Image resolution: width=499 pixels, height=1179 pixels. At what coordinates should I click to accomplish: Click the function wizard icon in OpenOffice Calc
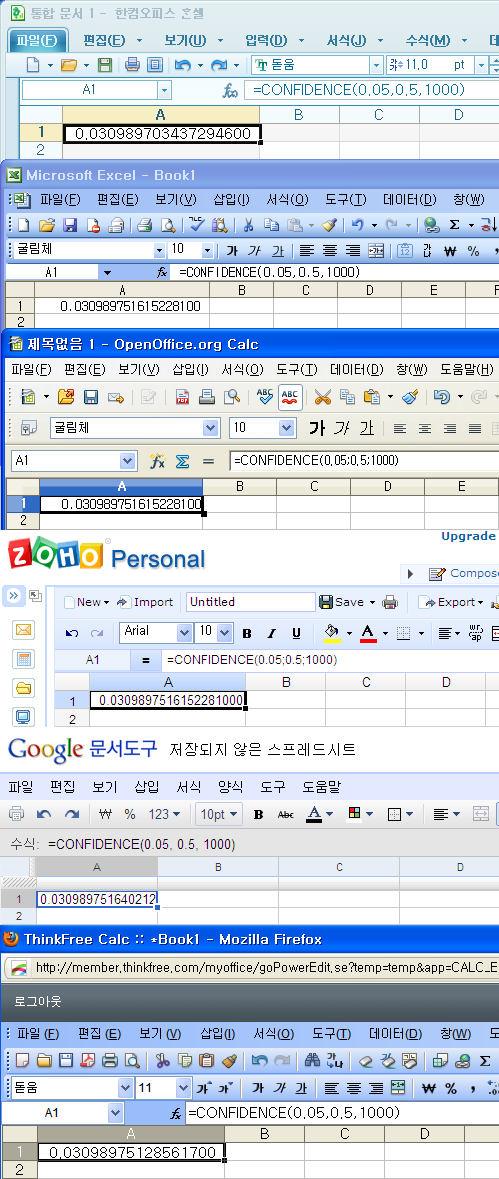157,461
